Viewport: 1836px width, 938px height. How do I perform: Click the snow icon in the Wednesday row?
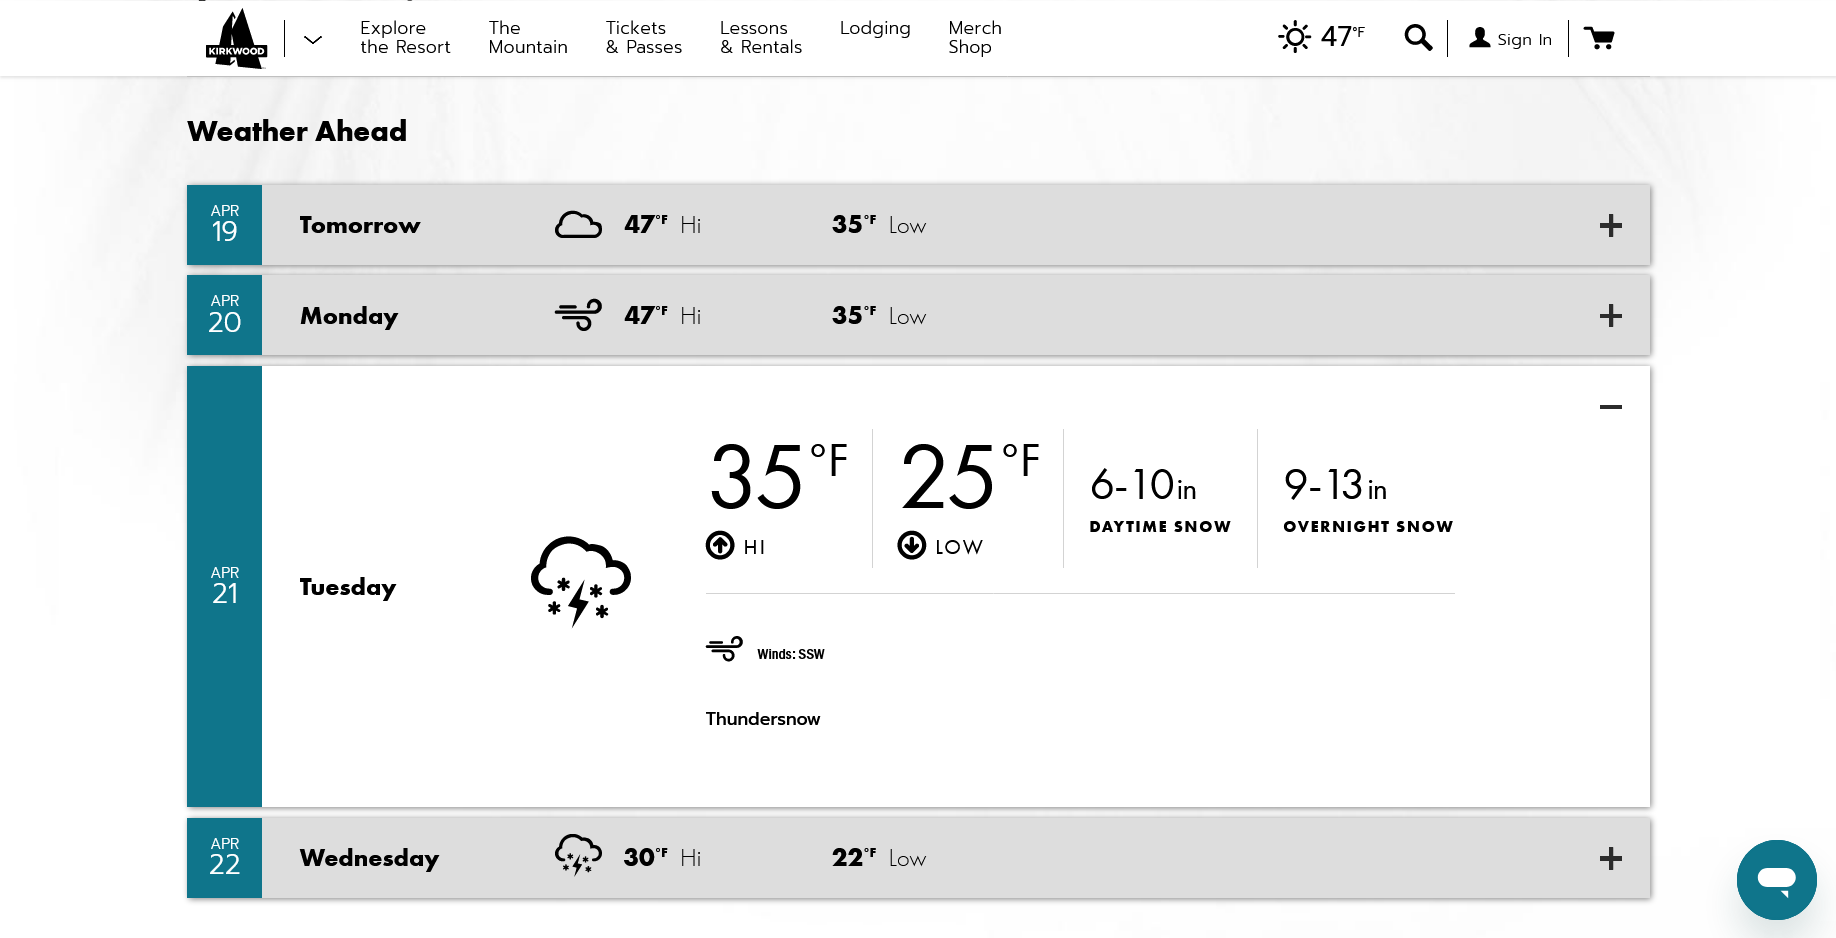[x=578, y=855]
